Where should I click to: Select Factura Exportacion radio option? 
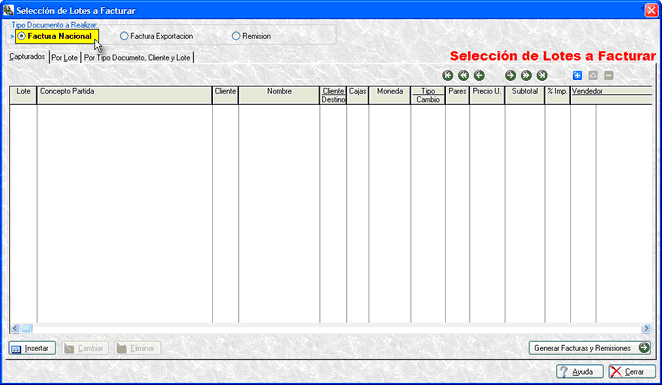pyautogui.click(x=157, y=36)
